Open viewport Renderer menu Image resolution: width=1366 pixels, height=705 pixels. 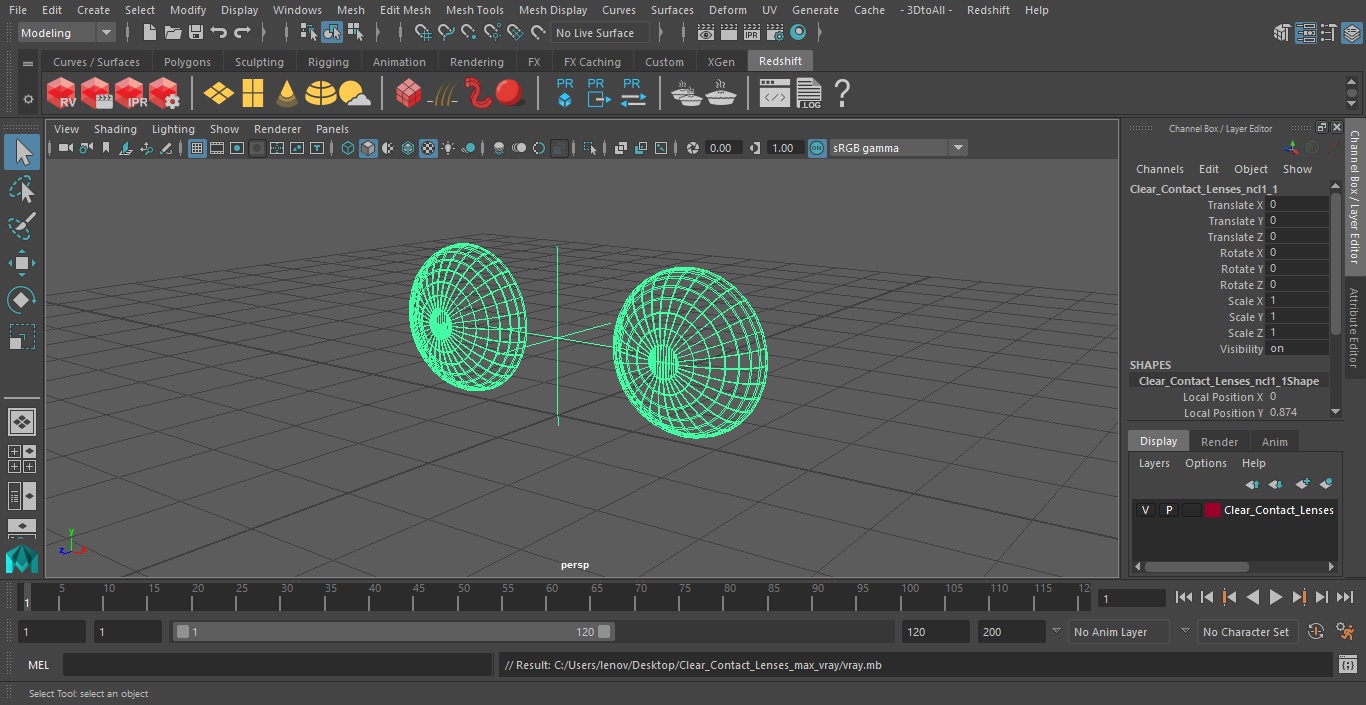(x=277, y=129)
